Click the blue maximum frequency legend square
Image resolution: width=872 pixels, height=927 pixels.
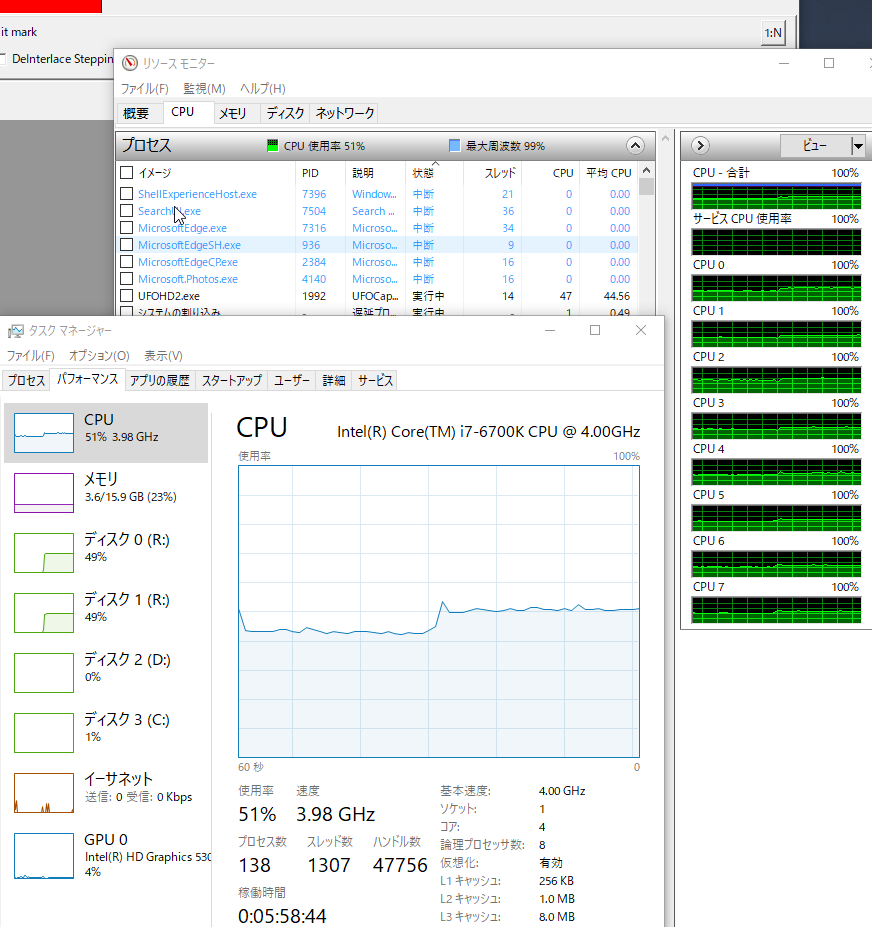pos(455,145)
